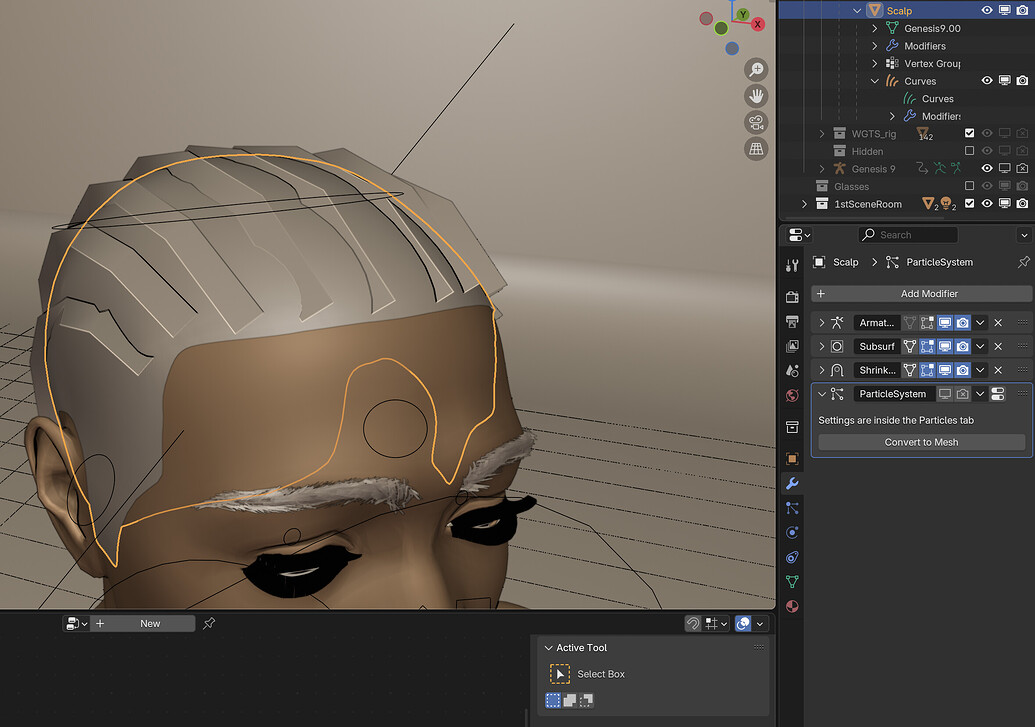Screen dimensions: 1035x727
Task: Enable the Hidden collection checkbox
Action: [x=969, y=151]
